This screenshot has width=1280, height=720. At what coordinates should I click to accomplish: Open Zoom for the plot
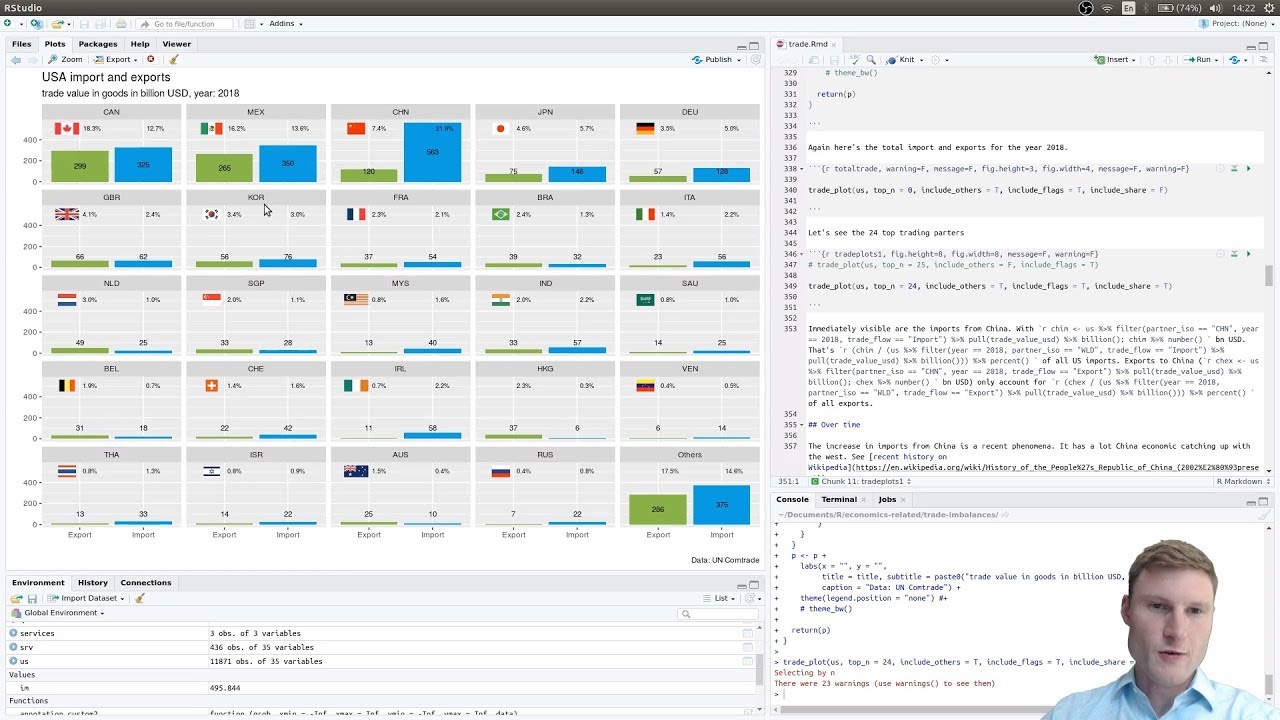pos(65,60)
